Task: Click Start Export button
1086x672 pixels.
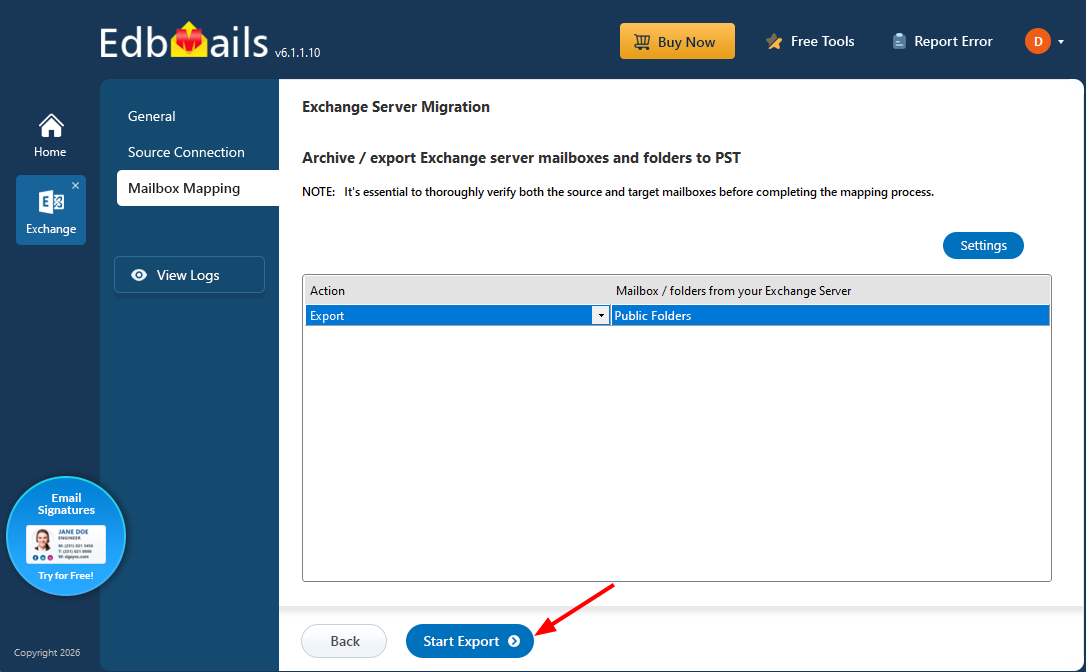Action: (470, 641)
